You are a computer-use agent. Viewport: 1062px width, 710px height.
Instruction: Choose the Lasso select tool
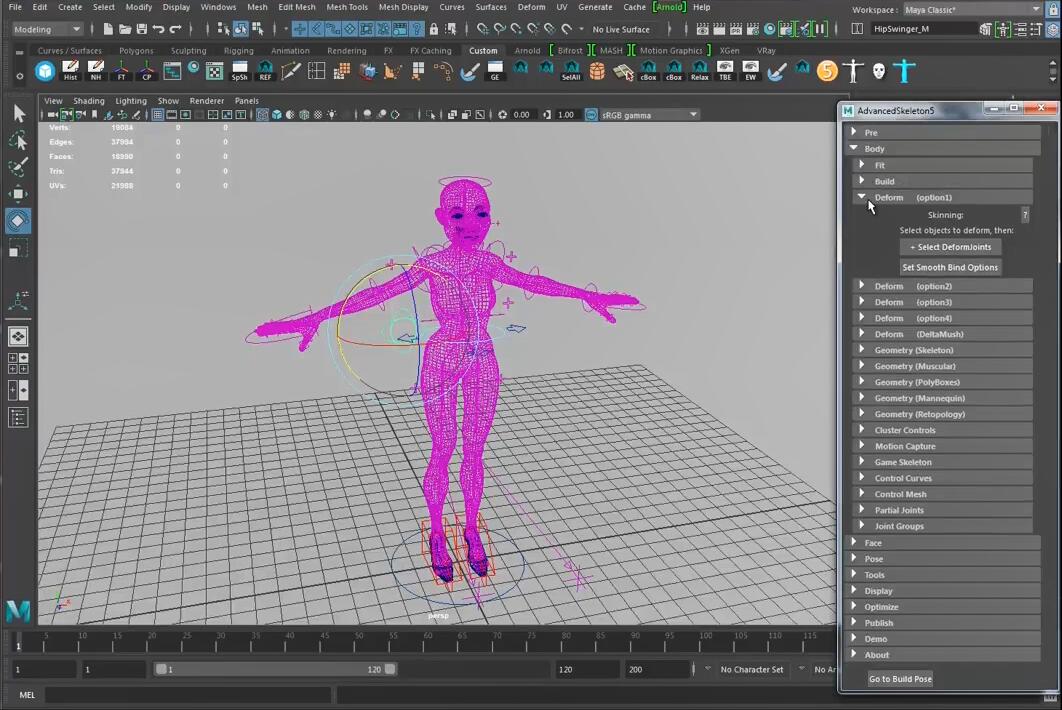[x=18, y=140]
